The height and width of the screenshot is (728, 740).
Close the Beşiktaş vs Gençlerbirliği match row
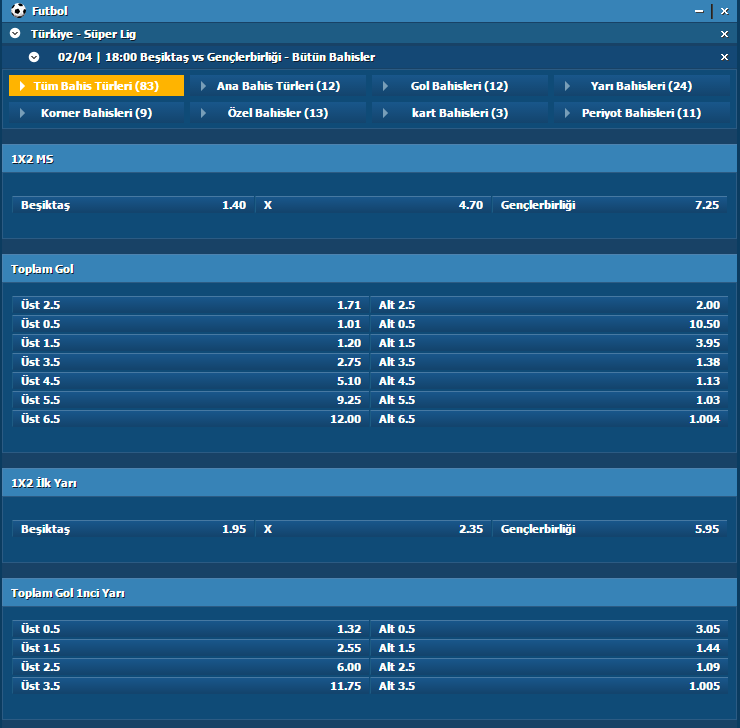(x=724, y=57)
